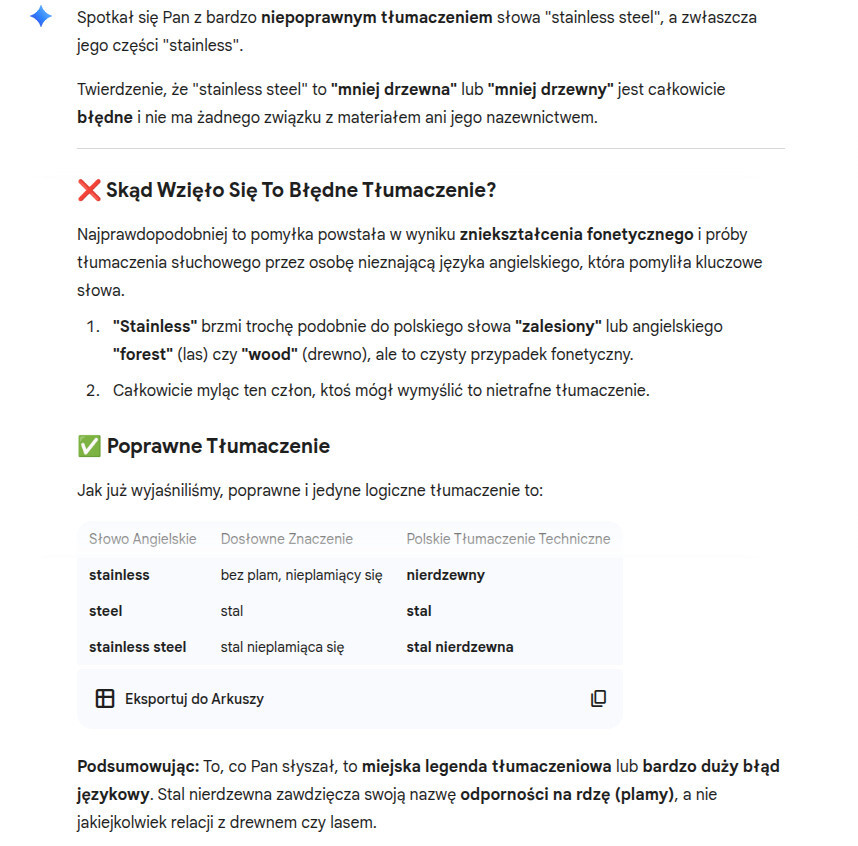Image resolution: width=858 pixels, height=846 pixels.
Task: Click the first numbered list item about "Stainless"
Action: (417, 340)
